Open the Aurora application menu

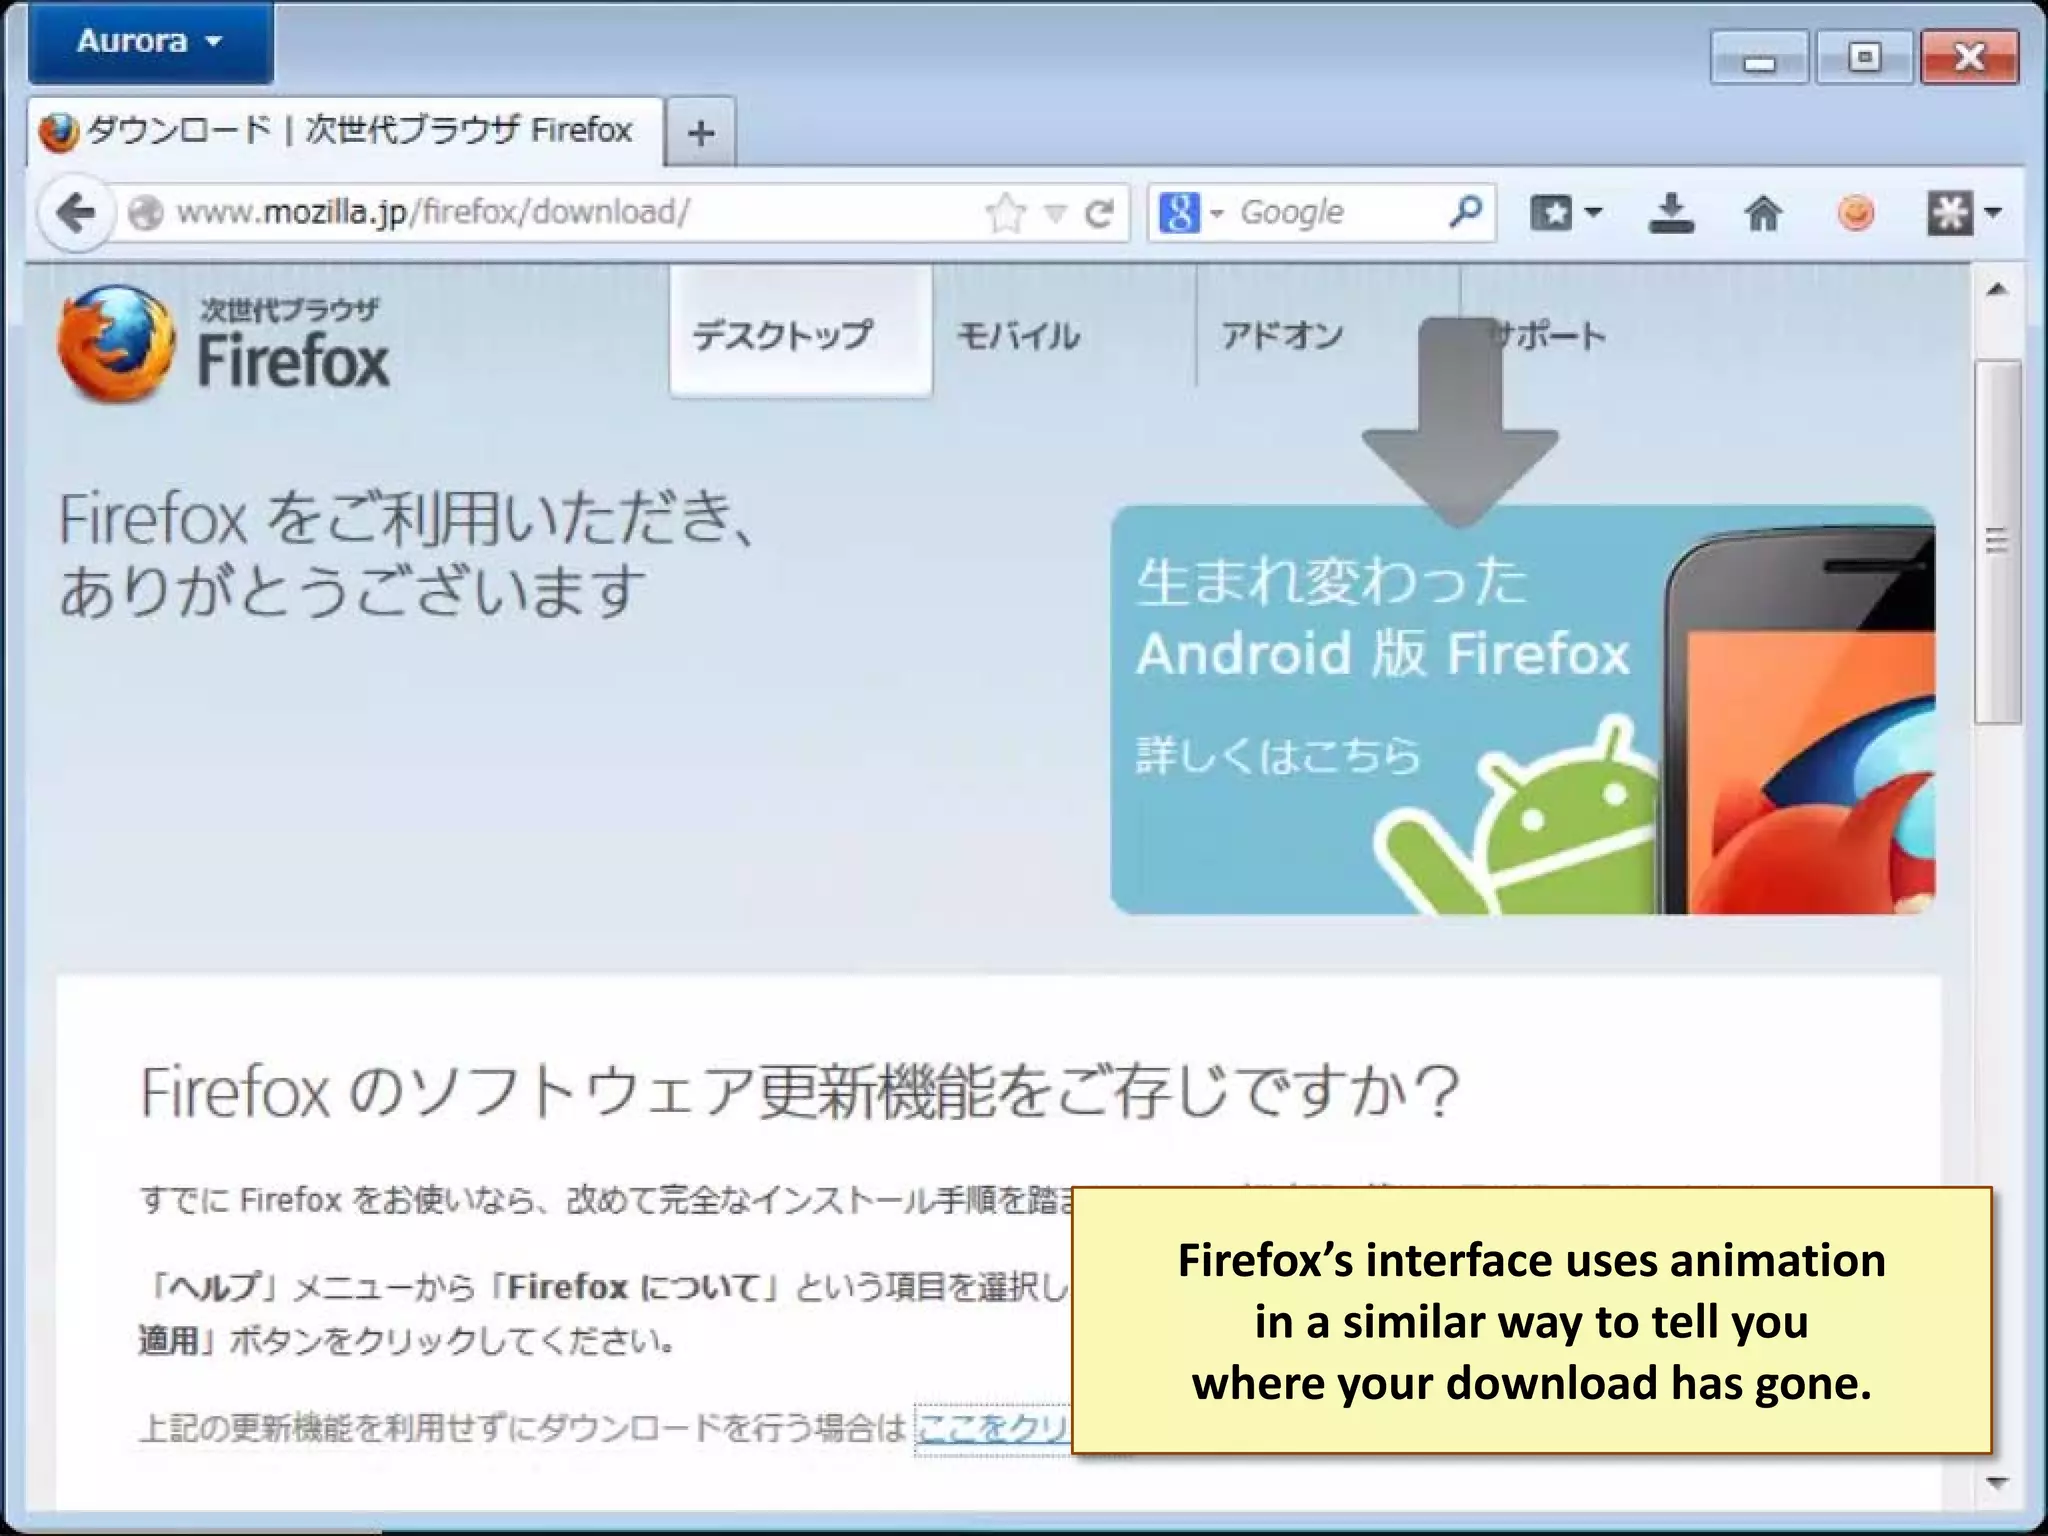(150, 42)
